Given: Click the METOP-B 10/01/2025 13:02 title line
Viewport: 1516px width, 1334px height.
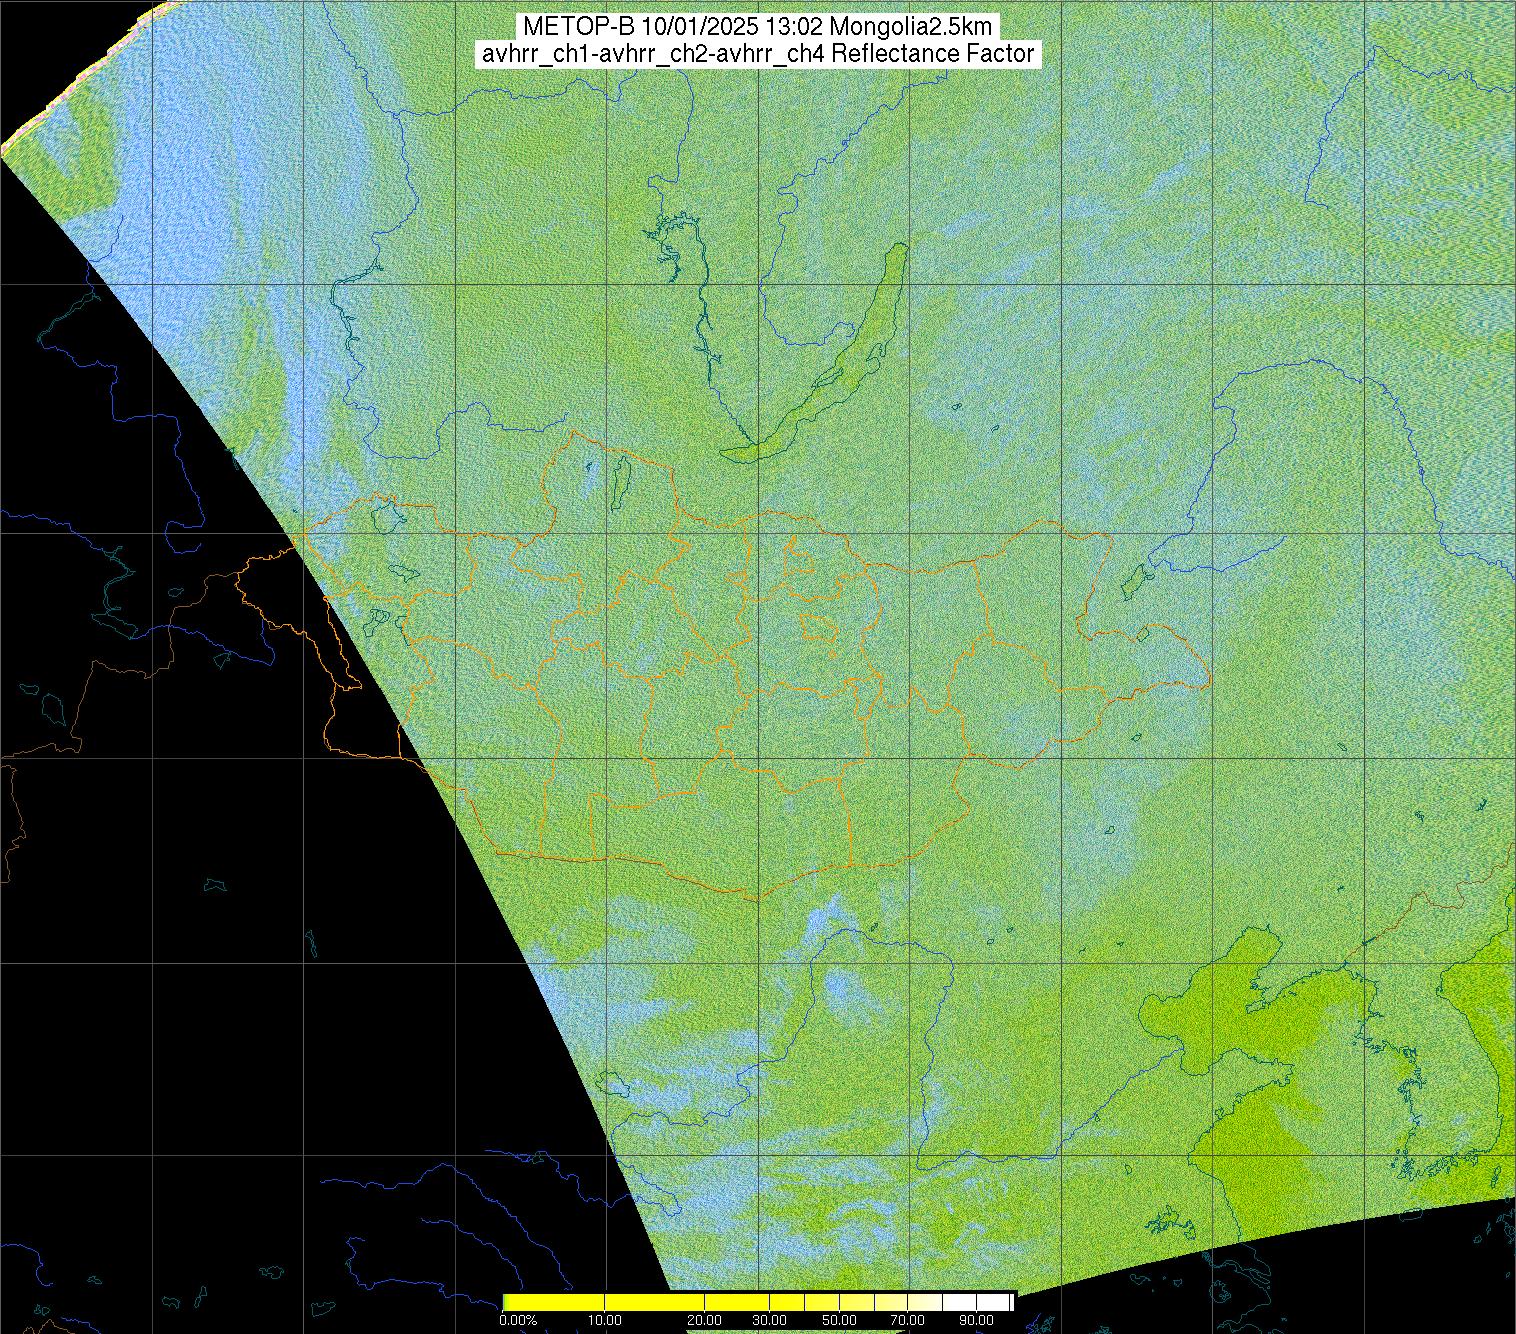Looking at the screenshot, I should click(758, 26).
